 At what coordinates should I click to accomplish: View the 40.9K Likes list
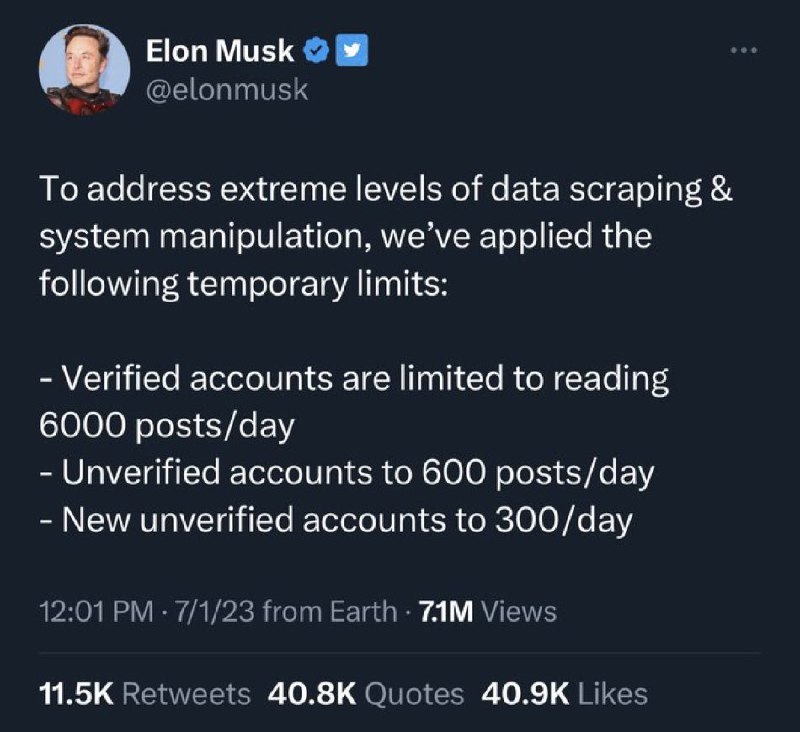tap(564, 693)
